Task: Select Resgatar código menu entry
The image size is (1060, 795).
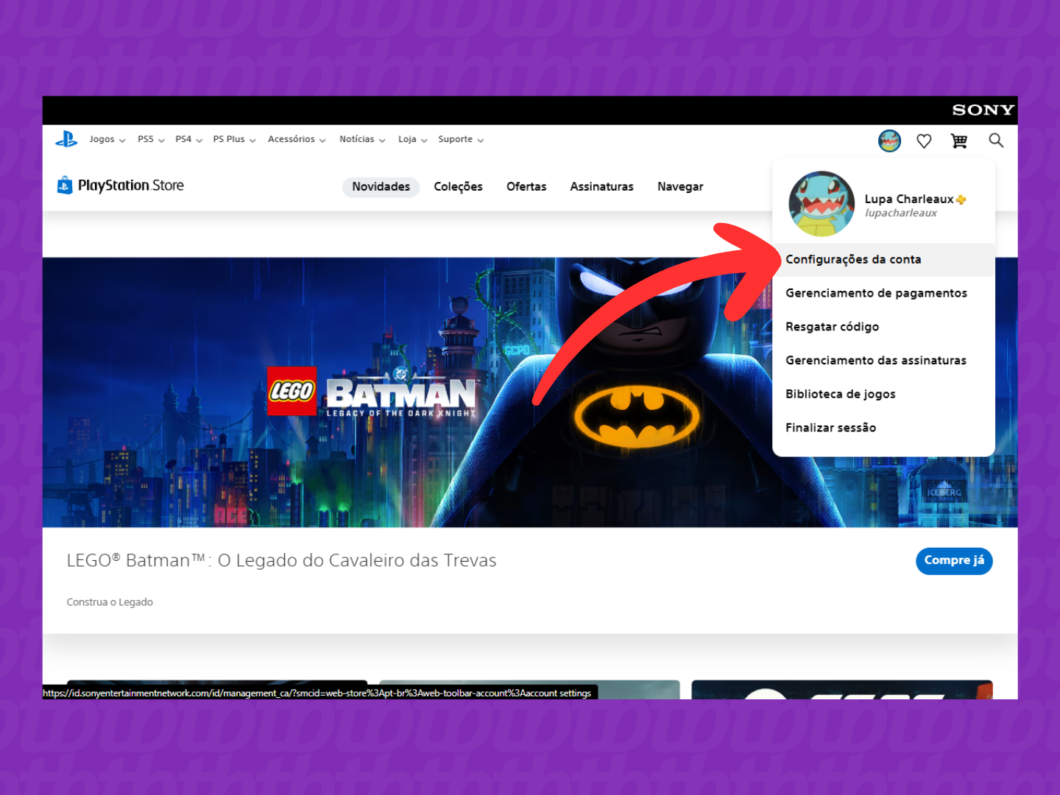Action: [883, 327]
